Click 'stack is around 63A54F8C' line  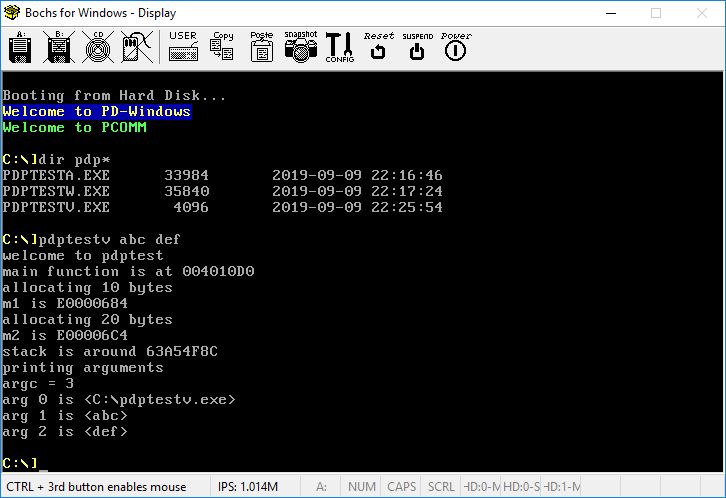tap(110, 351)
